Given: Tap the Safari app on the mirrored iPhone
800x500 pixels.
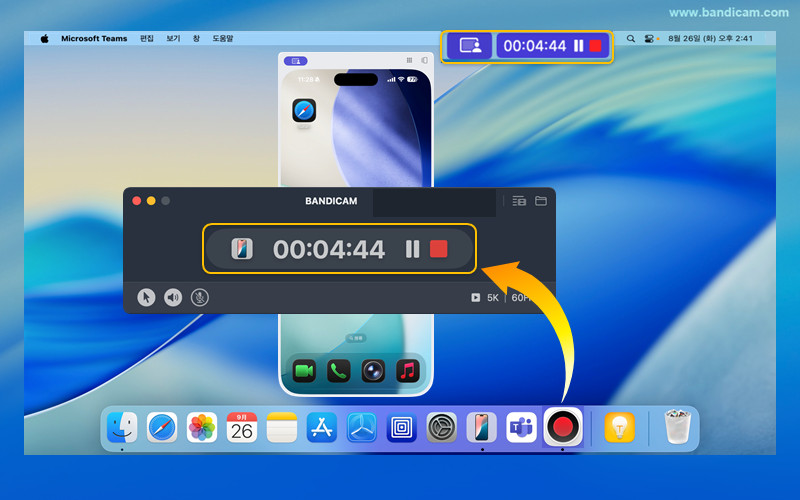Looking at the screenshot, I should 304,111.
